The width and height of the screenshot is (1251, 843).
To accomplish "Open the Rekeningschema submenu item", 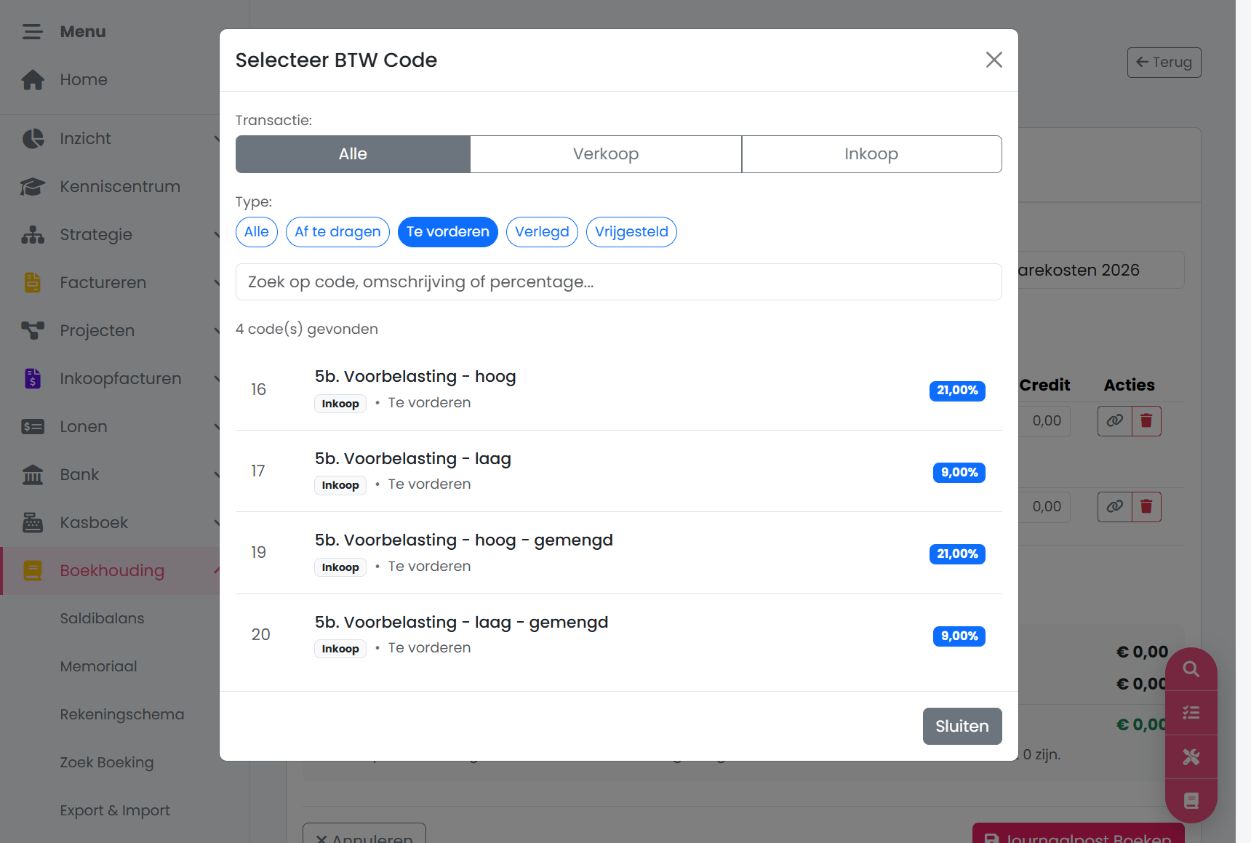I will point(122,714).
